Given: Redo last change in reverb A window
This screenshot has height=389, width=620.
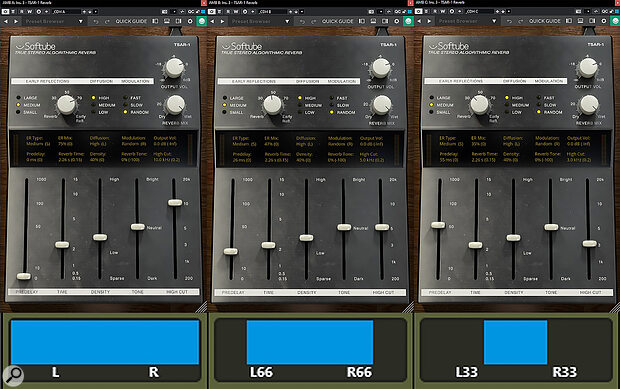Looking at the screenshot, I should click(x=107, y=21).
